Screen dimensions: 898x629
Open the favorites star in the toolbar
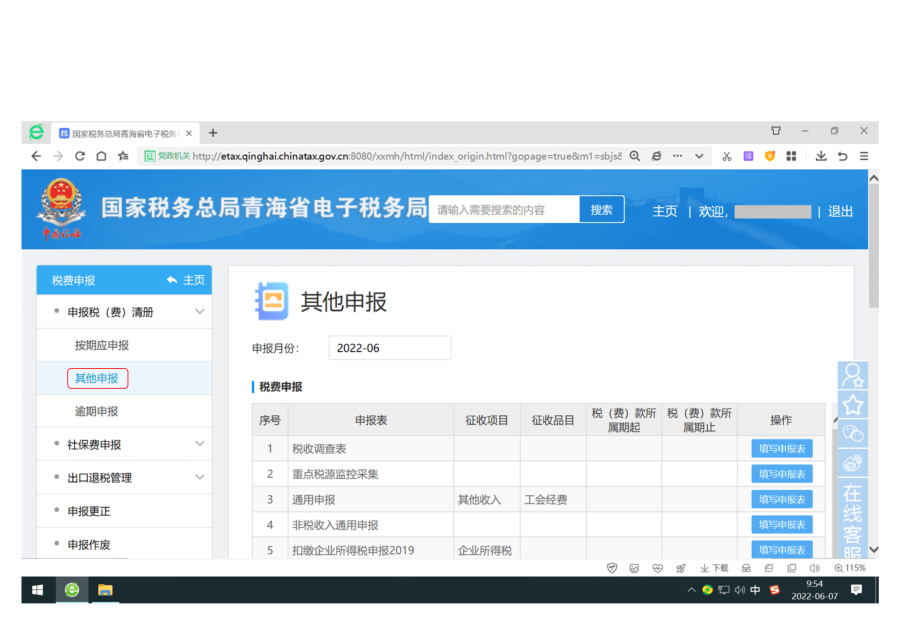pyautogui.click(x=123, y=156)
